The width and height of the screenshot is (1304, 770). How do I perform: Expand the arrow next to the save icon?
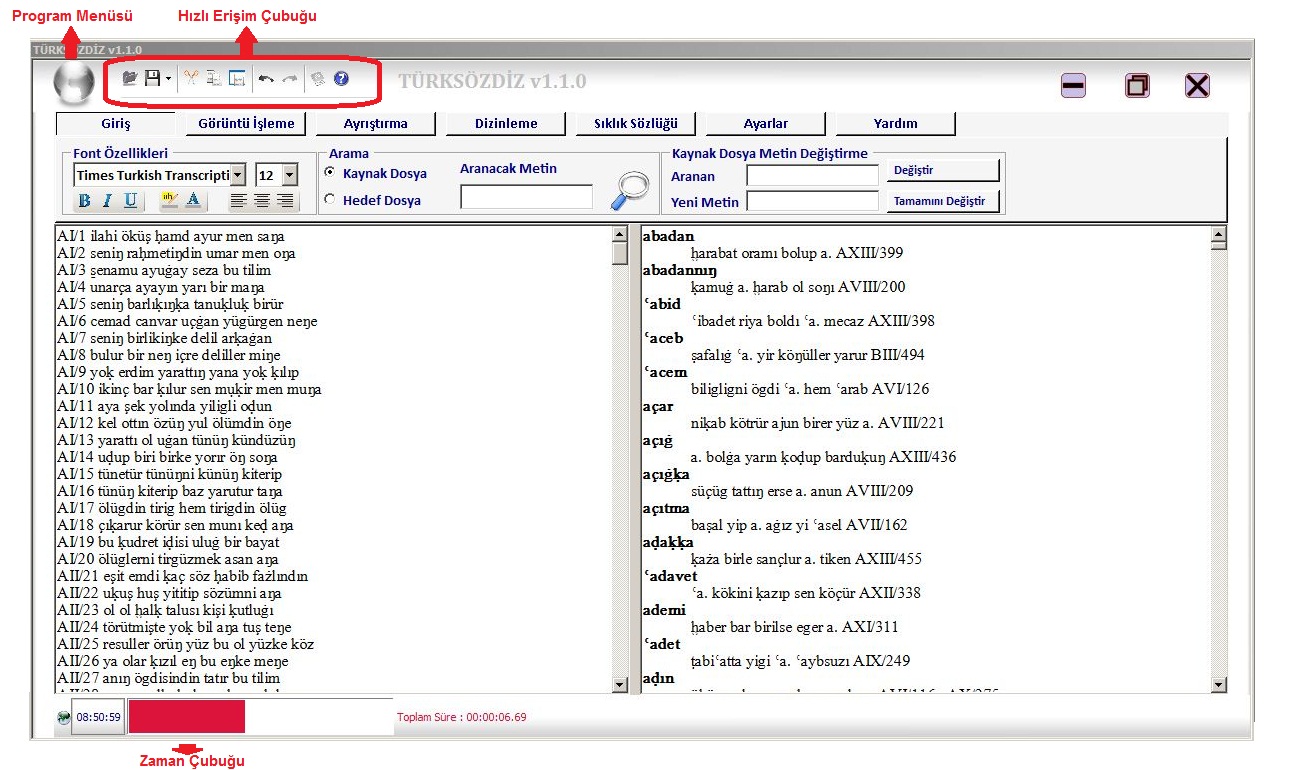click(x=168, y=78)
